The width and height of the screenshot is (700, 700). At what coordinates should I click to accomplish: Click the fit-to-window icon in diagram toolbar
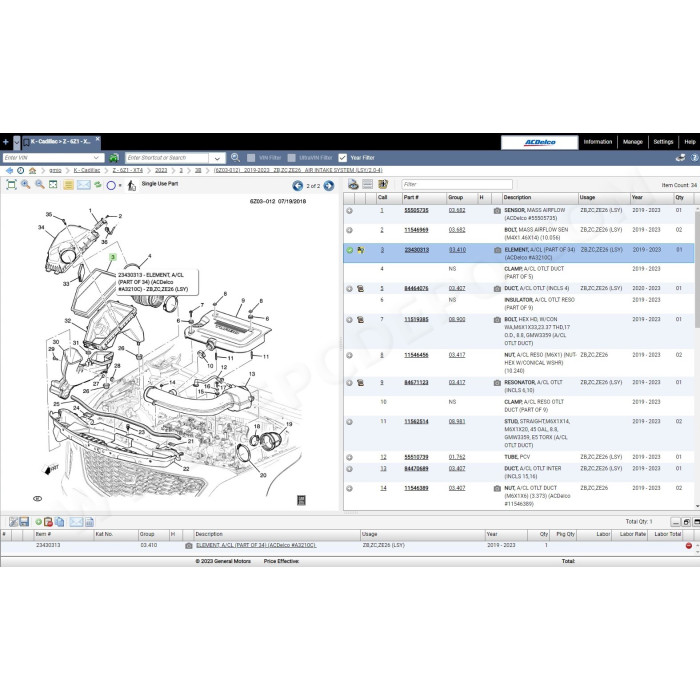coord(11,185)
